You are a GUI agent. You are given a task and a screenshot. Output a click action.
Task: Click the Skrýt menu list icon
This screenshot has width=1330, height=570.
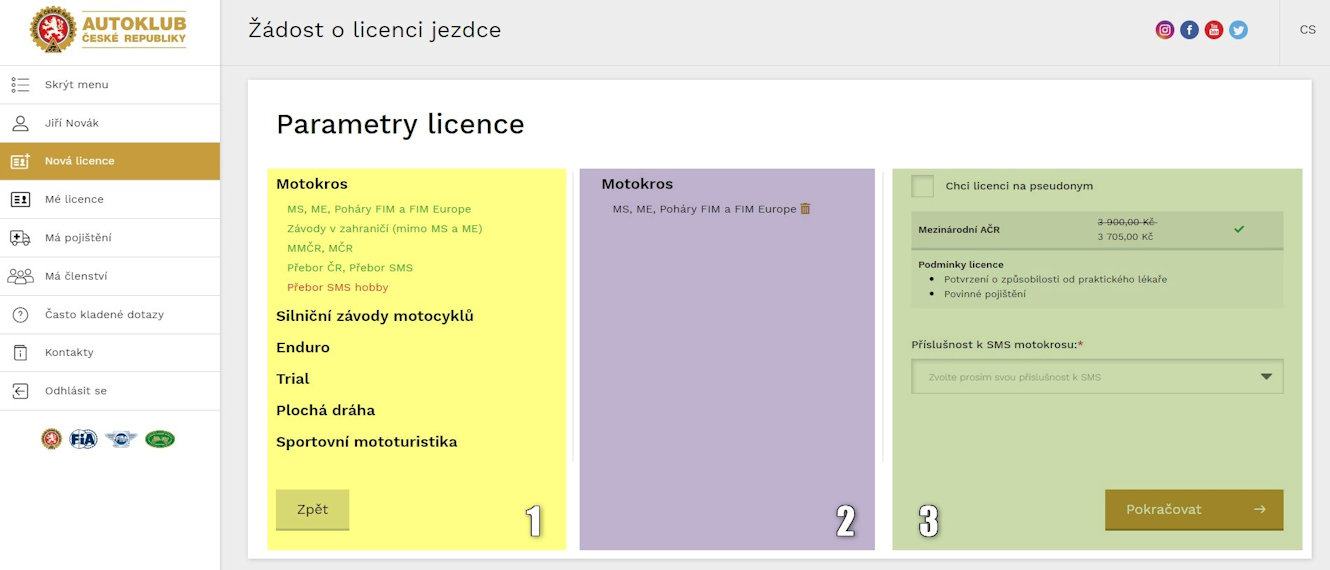click(20, 85)
